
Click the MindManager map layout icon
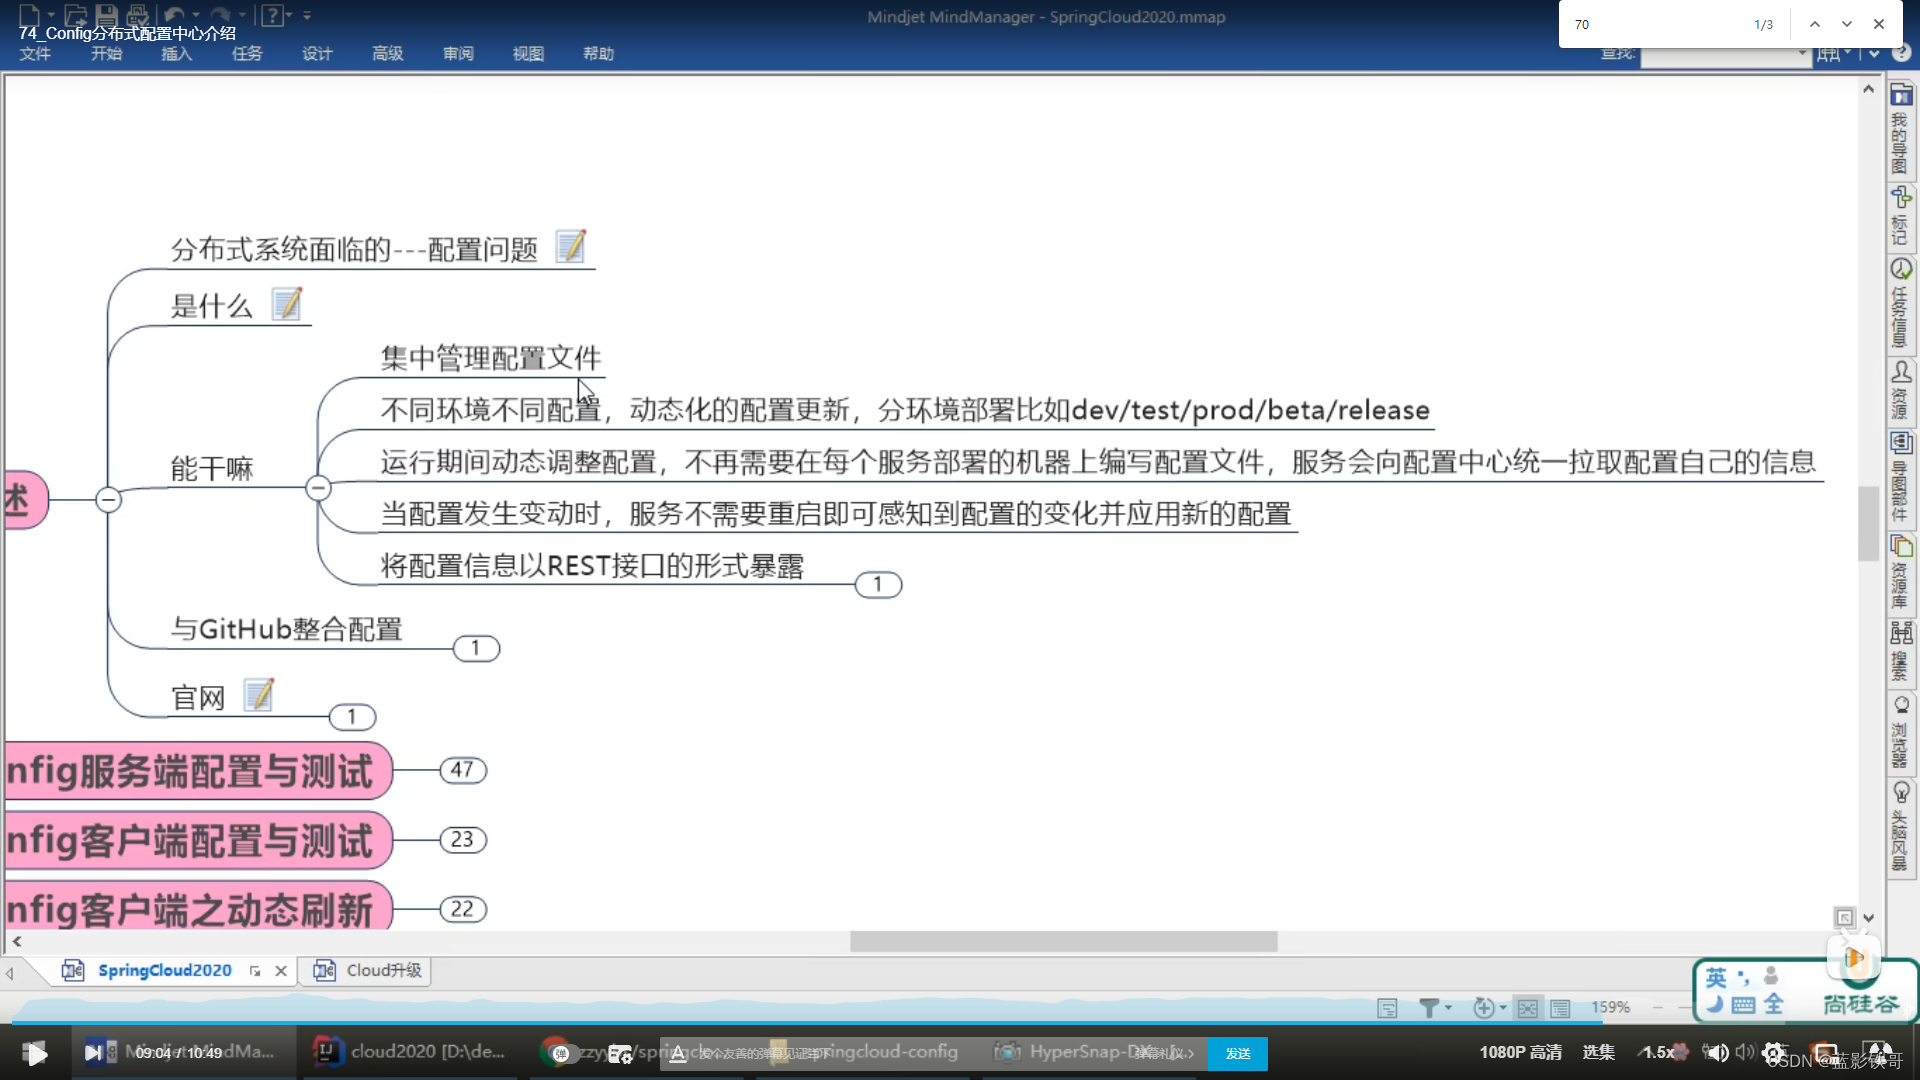click(x=1528, y=1006)
